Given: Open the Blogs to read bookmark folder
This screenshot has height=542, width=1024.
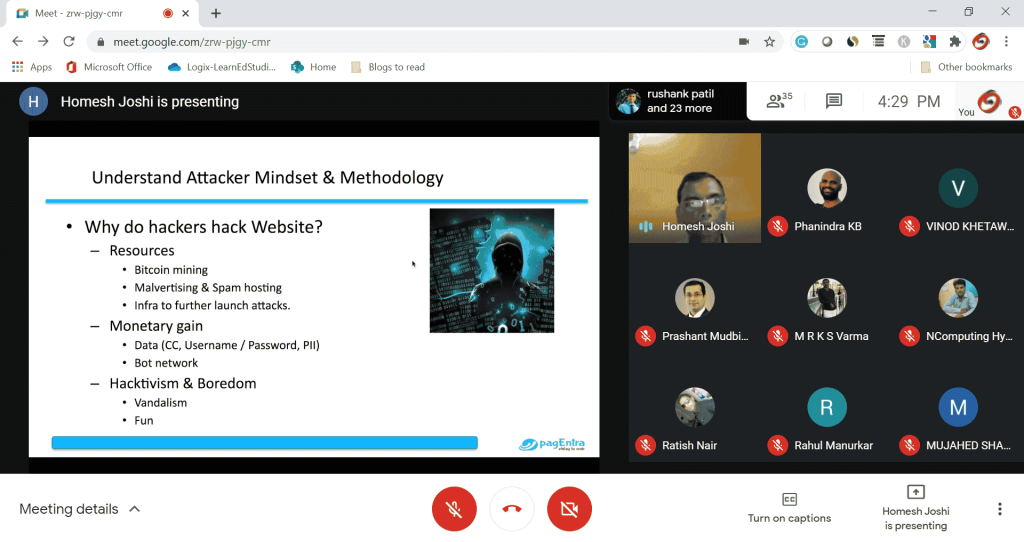Looking at the screenshot, I should (x=388, y=67).
